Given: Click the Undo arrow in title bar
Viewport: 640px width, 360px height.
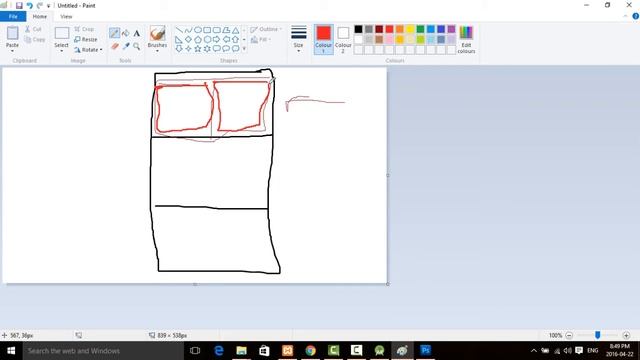Looking at the screenshot, I should coord(29,6).
